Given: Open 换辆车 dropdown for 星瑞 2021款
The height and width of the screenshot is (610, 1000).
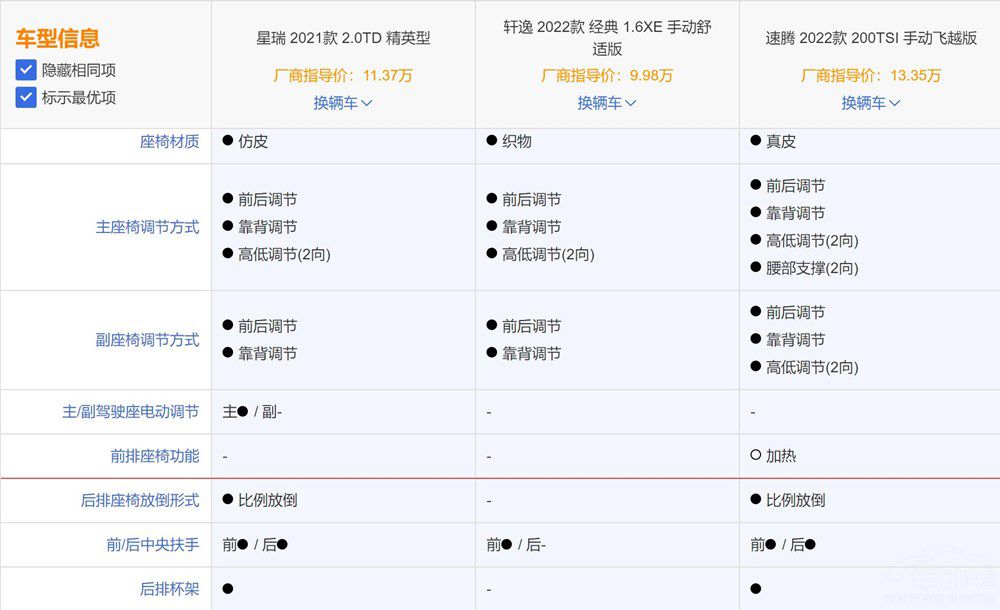Looking at the screenshot, I should tap(343, 102).
